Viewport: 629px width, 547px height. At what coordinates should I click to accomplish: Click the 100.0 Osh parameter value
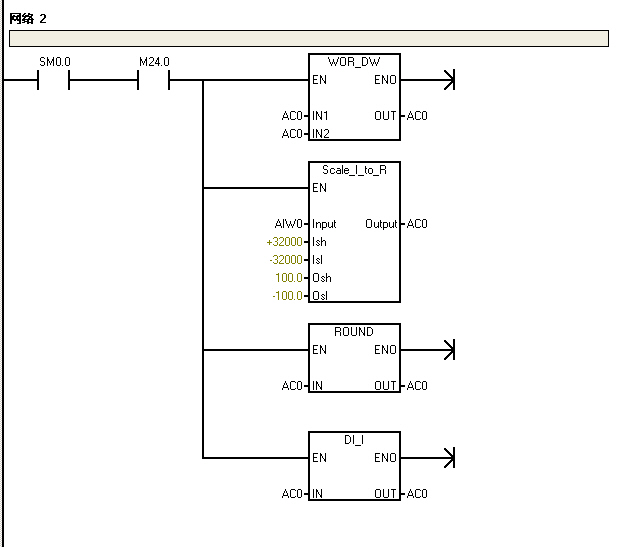(x=289, y=278)
